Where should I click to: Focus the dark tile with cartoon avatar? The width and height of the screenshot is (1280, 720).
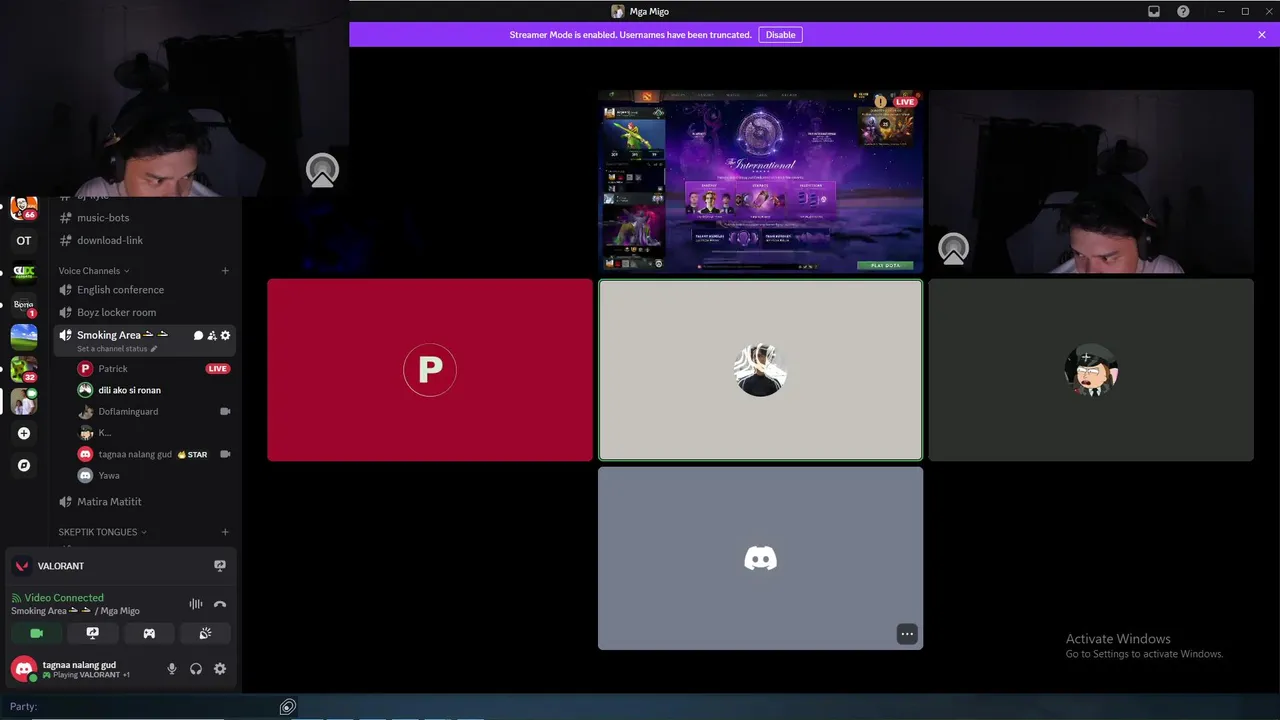click(x=1091, y=370)
